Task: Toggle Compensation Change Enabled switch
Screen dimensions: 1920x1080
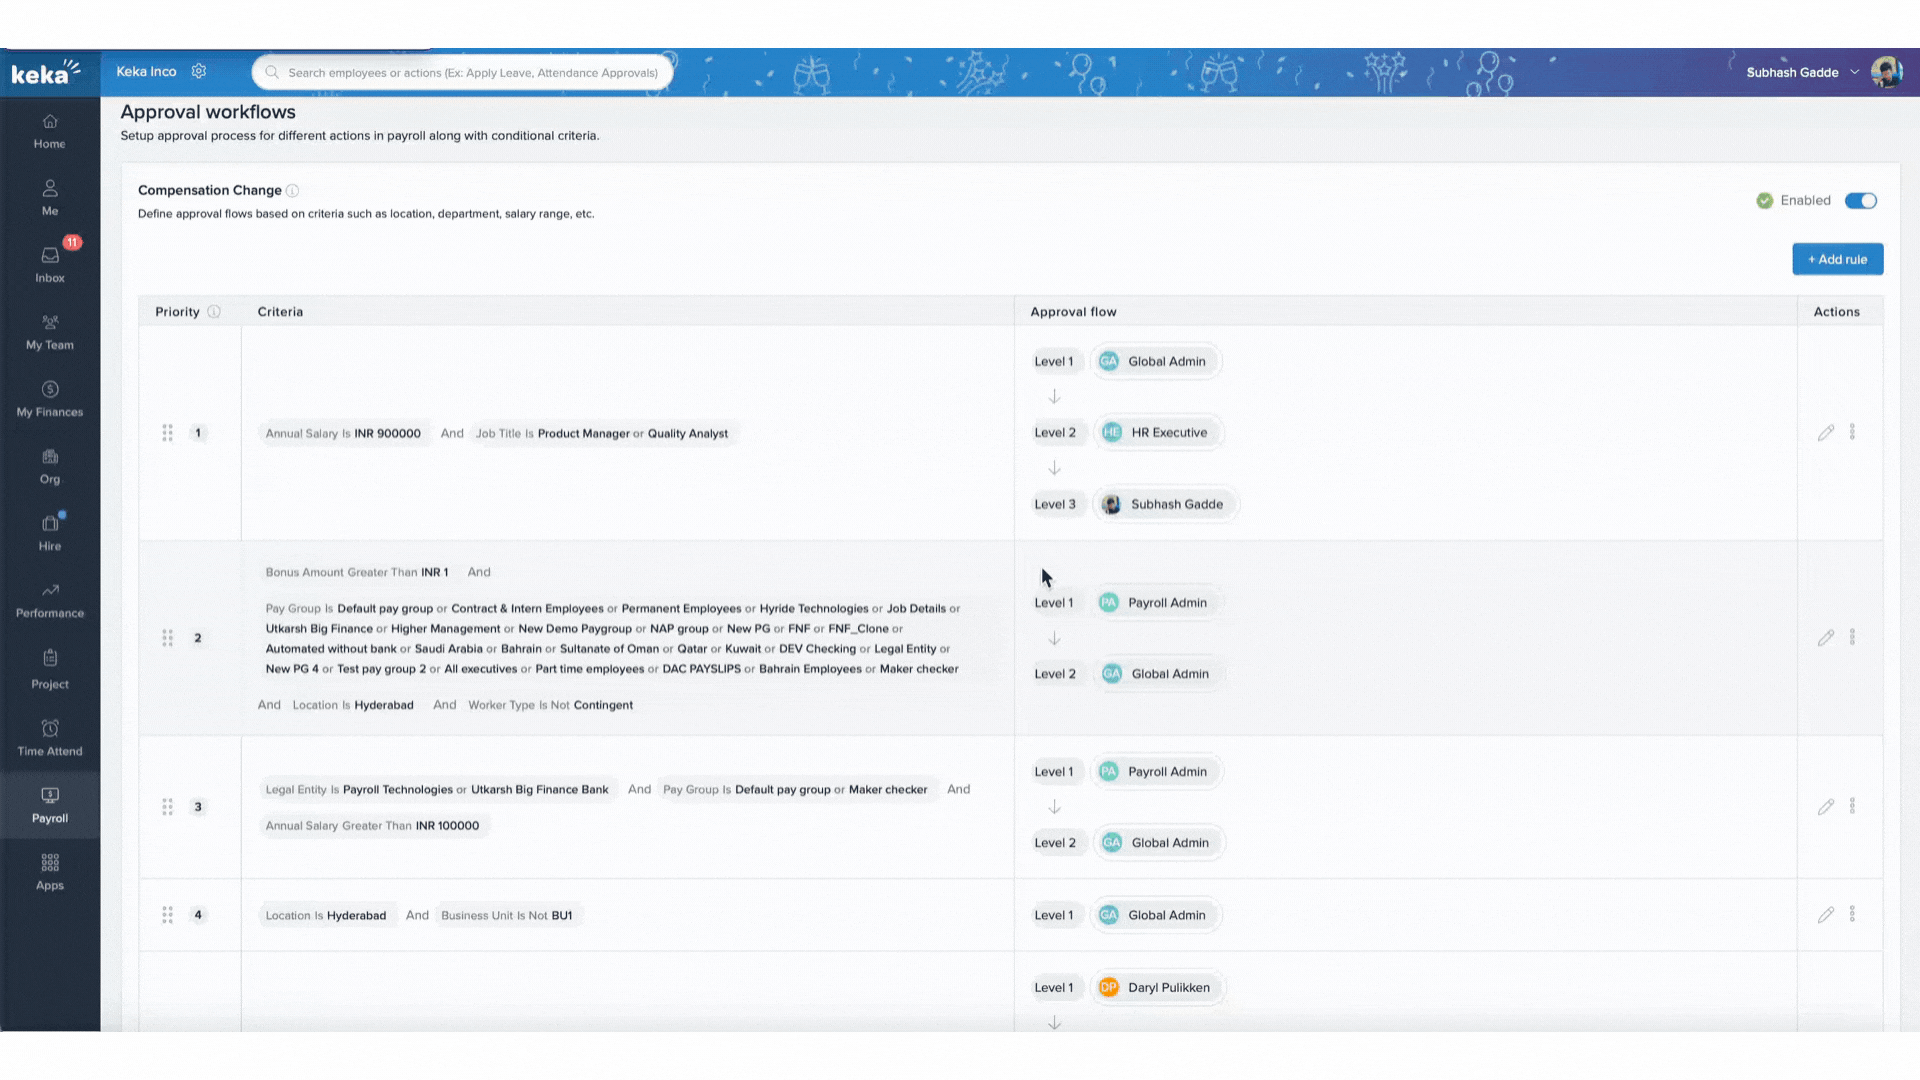Action: [1860, 201]
